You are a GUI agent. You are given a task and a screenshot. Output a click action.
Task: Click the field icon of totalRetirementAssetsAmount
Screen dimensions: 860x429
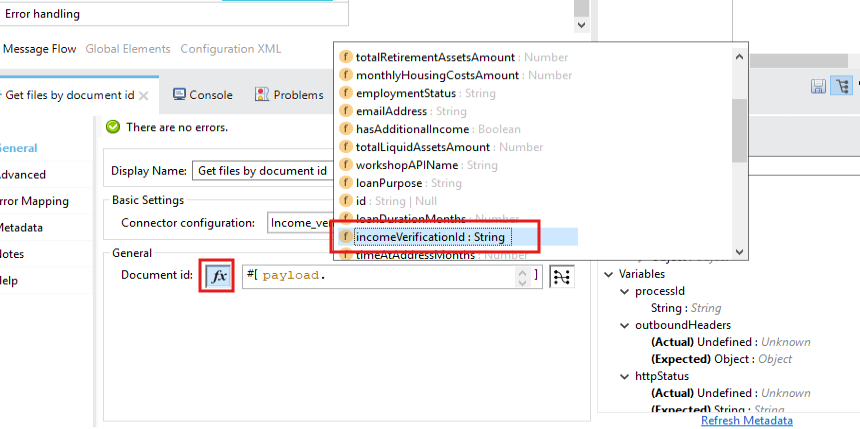(x=346, y=57)
